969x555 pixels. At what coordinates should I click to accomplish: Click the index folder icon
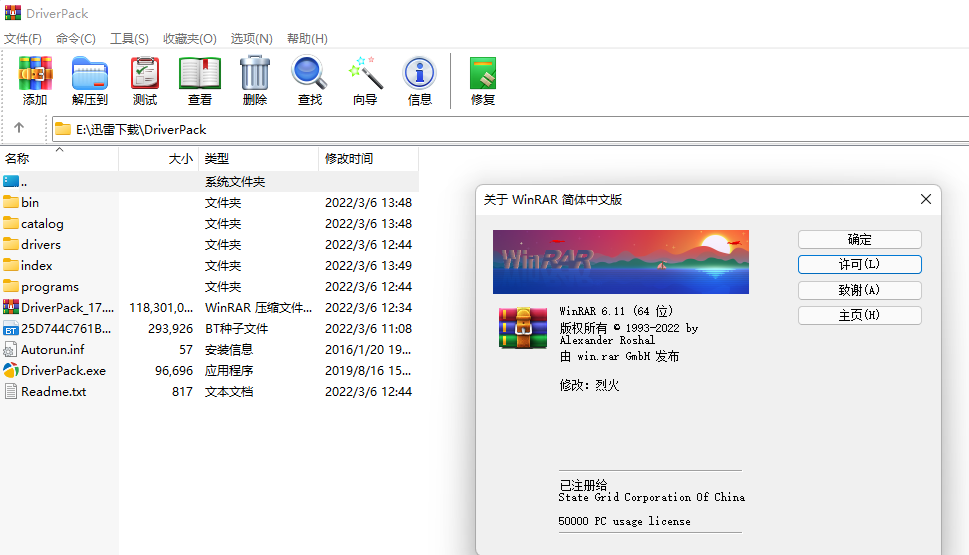[x=11, y=265]
